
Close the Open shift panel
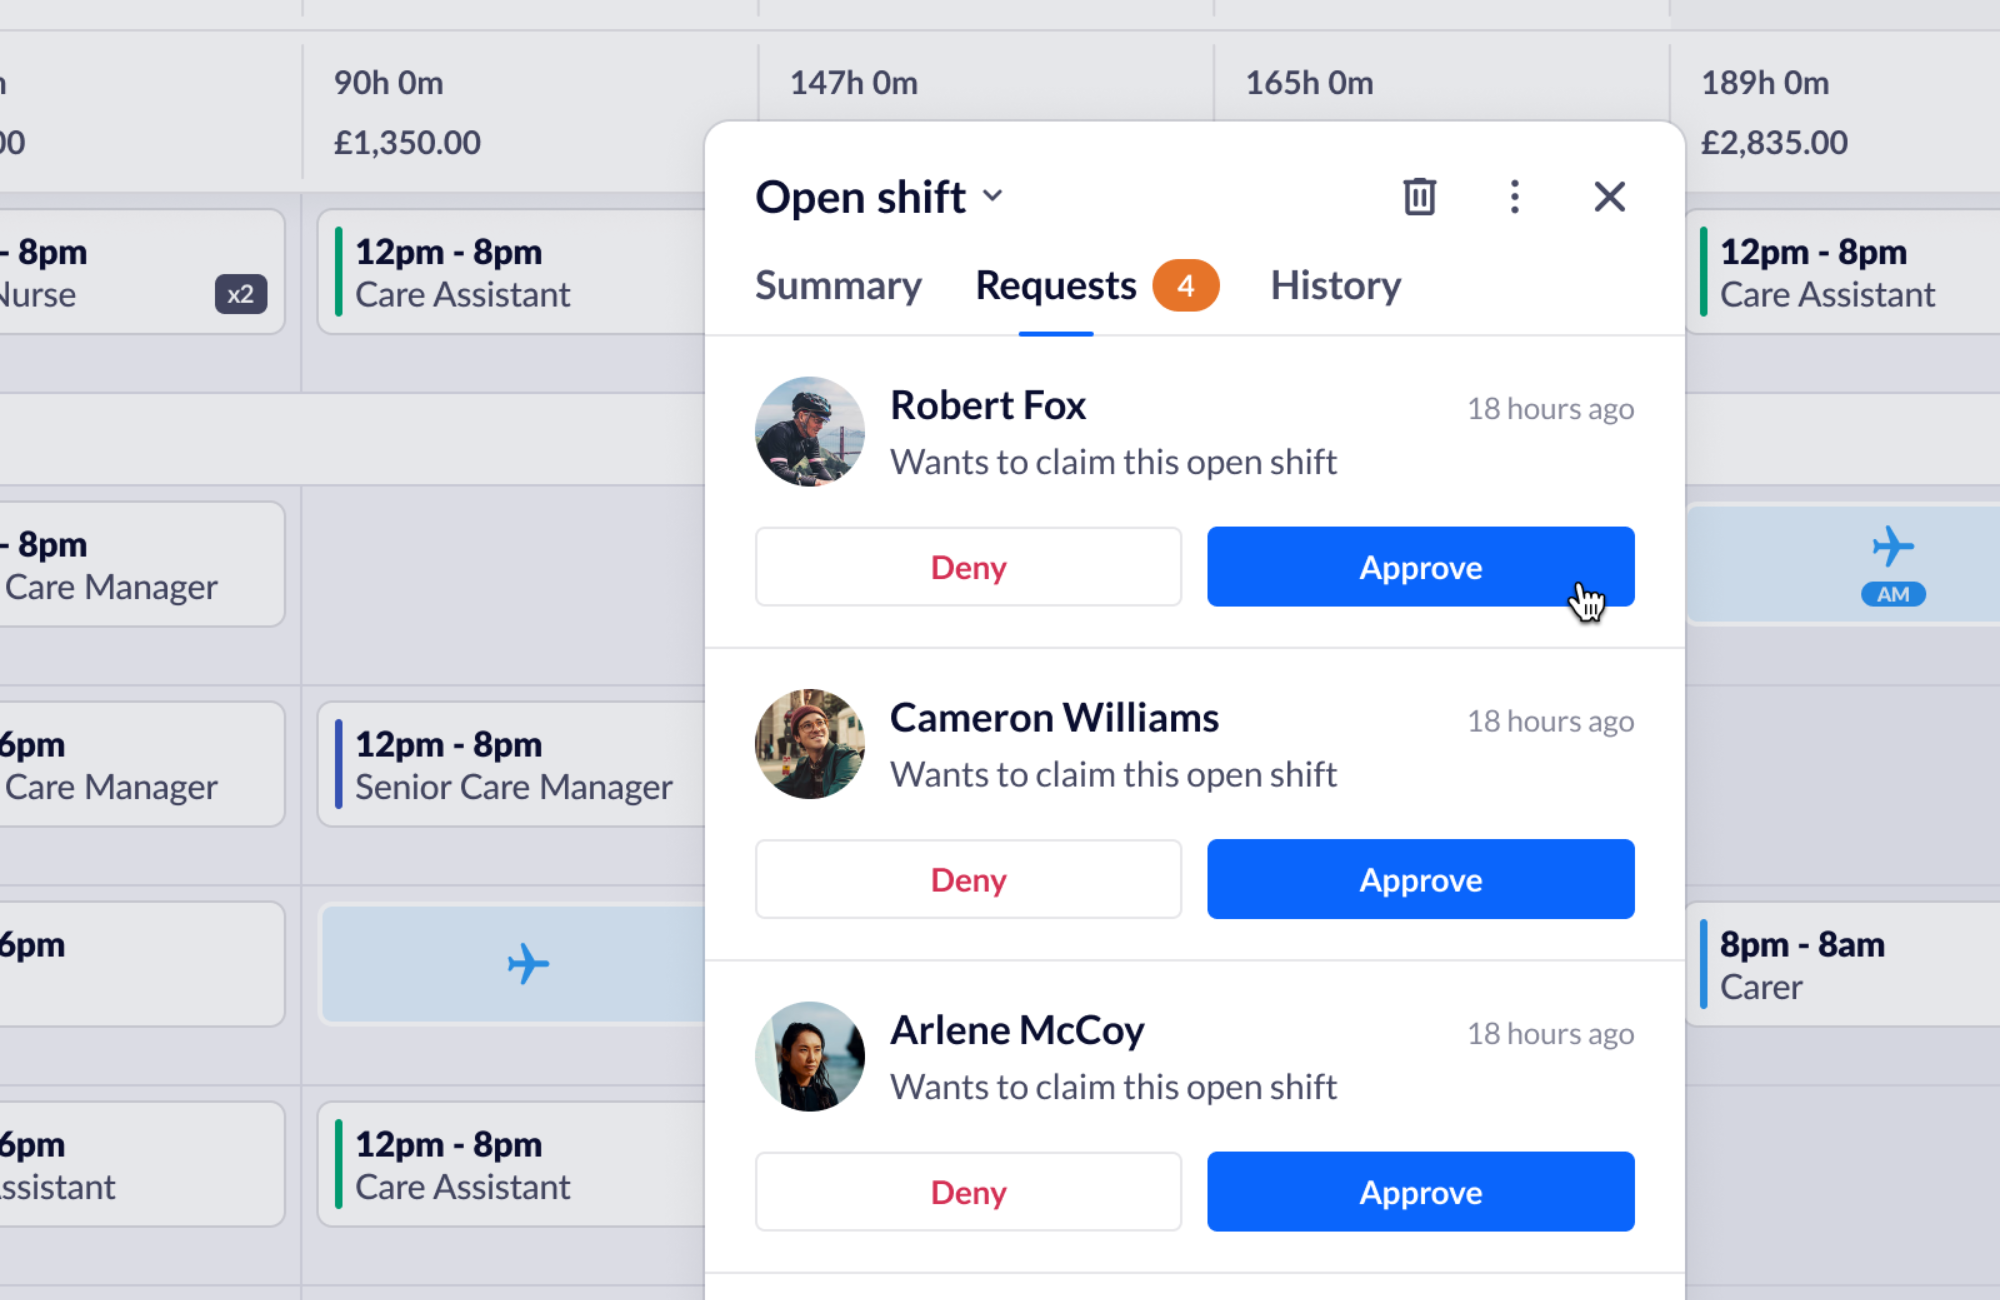click(x=1609, y=197)
